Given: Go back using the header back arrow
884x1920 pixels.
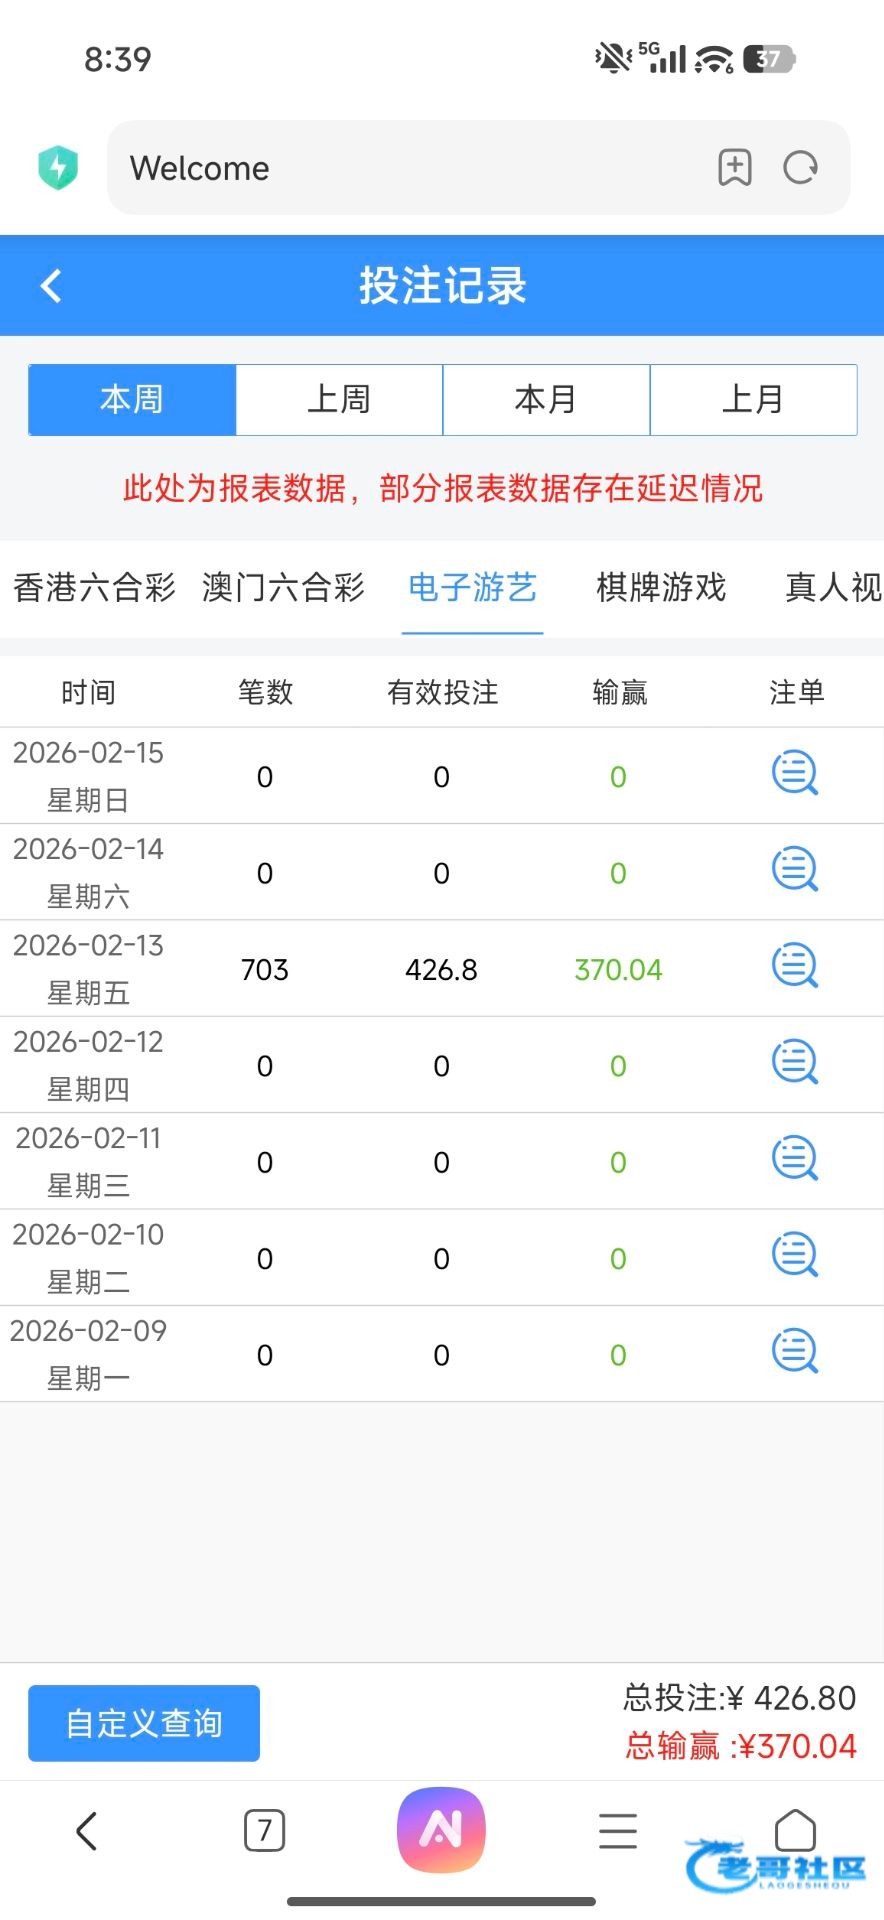Looking at the screenshot, I should point(51,286).
